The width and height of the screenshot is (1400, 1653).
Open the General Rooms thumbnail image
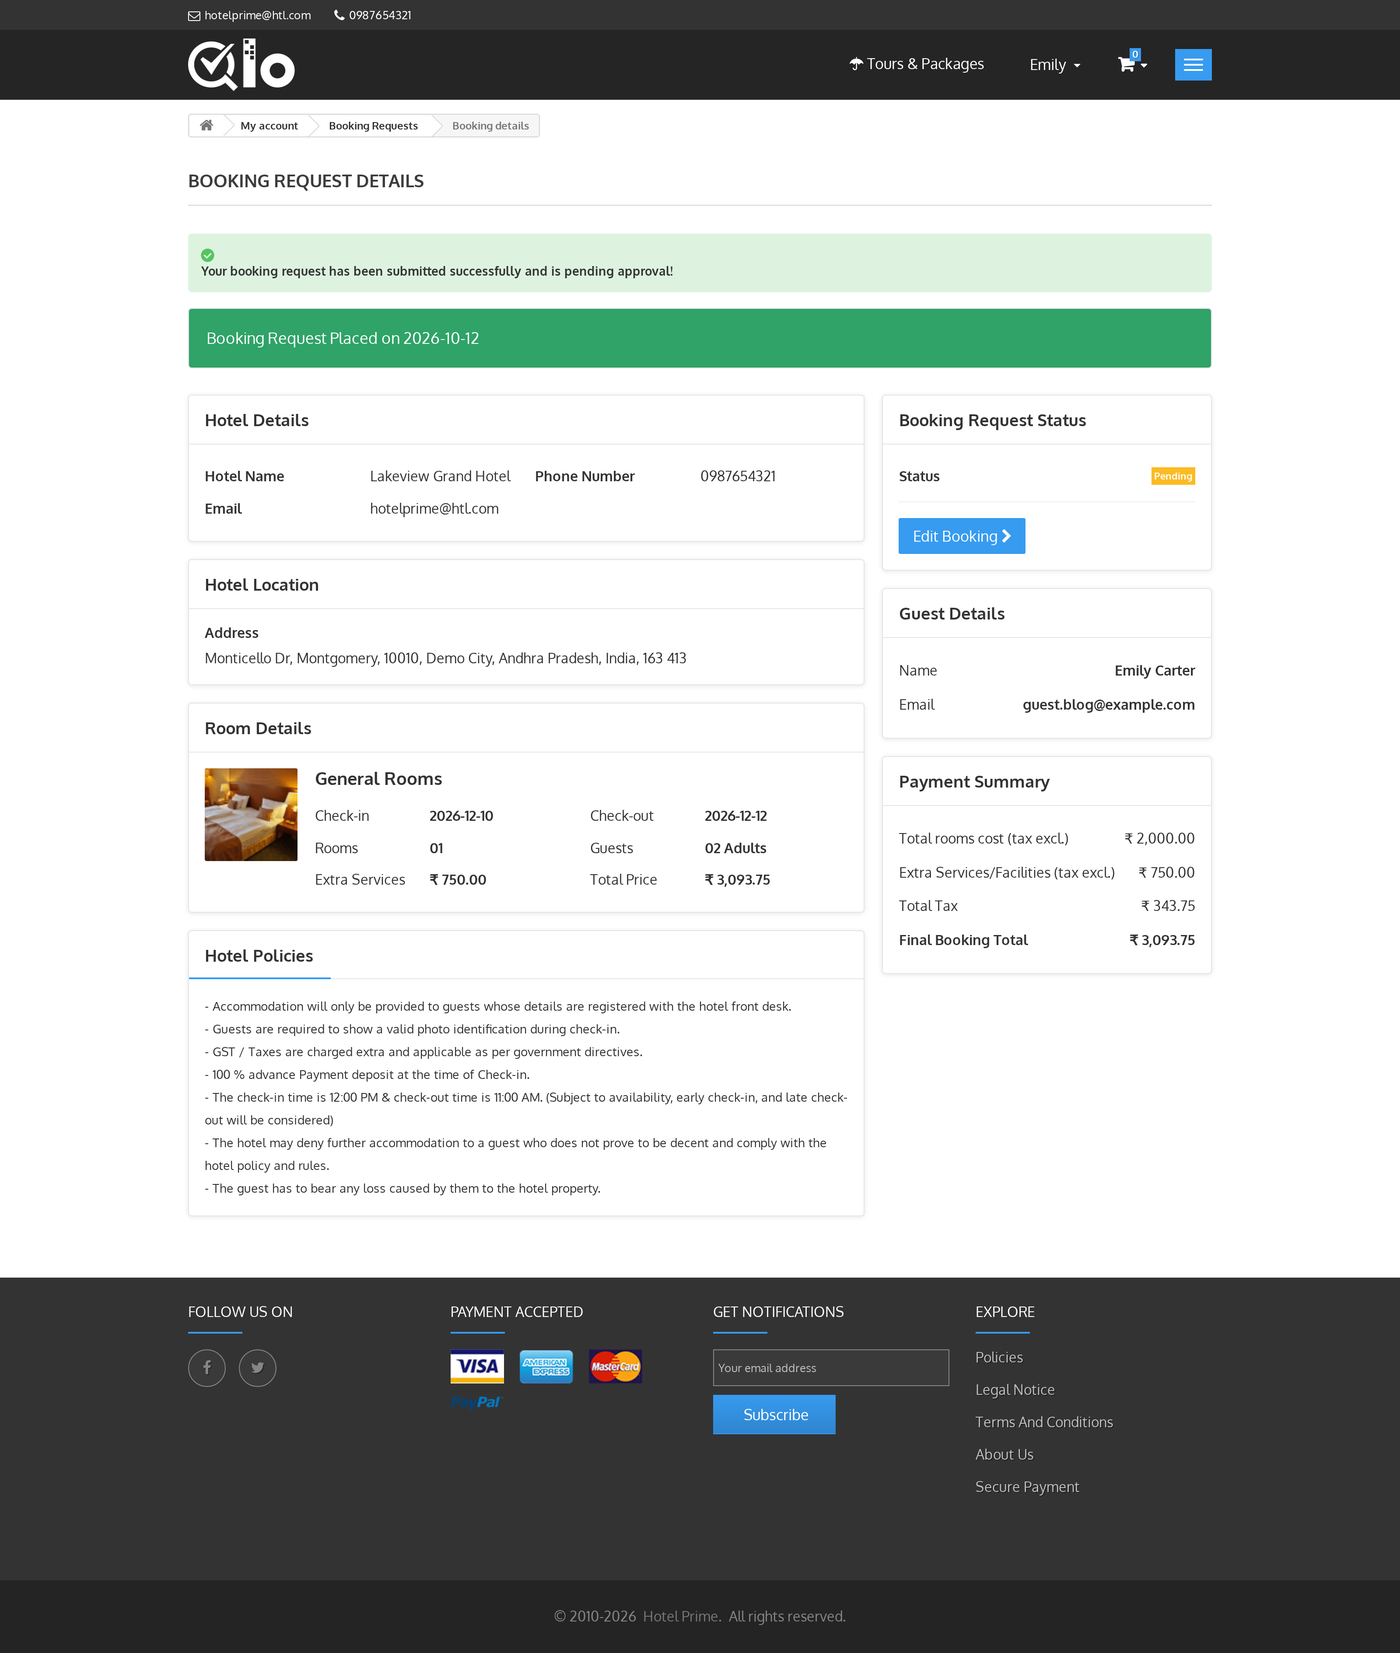point(251,815)
